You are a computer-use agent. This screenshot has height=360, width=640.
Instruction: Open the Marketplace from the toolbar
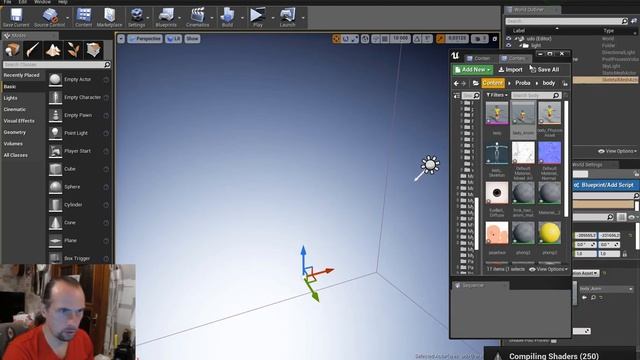pyautogui.click(x=109, y=17)
